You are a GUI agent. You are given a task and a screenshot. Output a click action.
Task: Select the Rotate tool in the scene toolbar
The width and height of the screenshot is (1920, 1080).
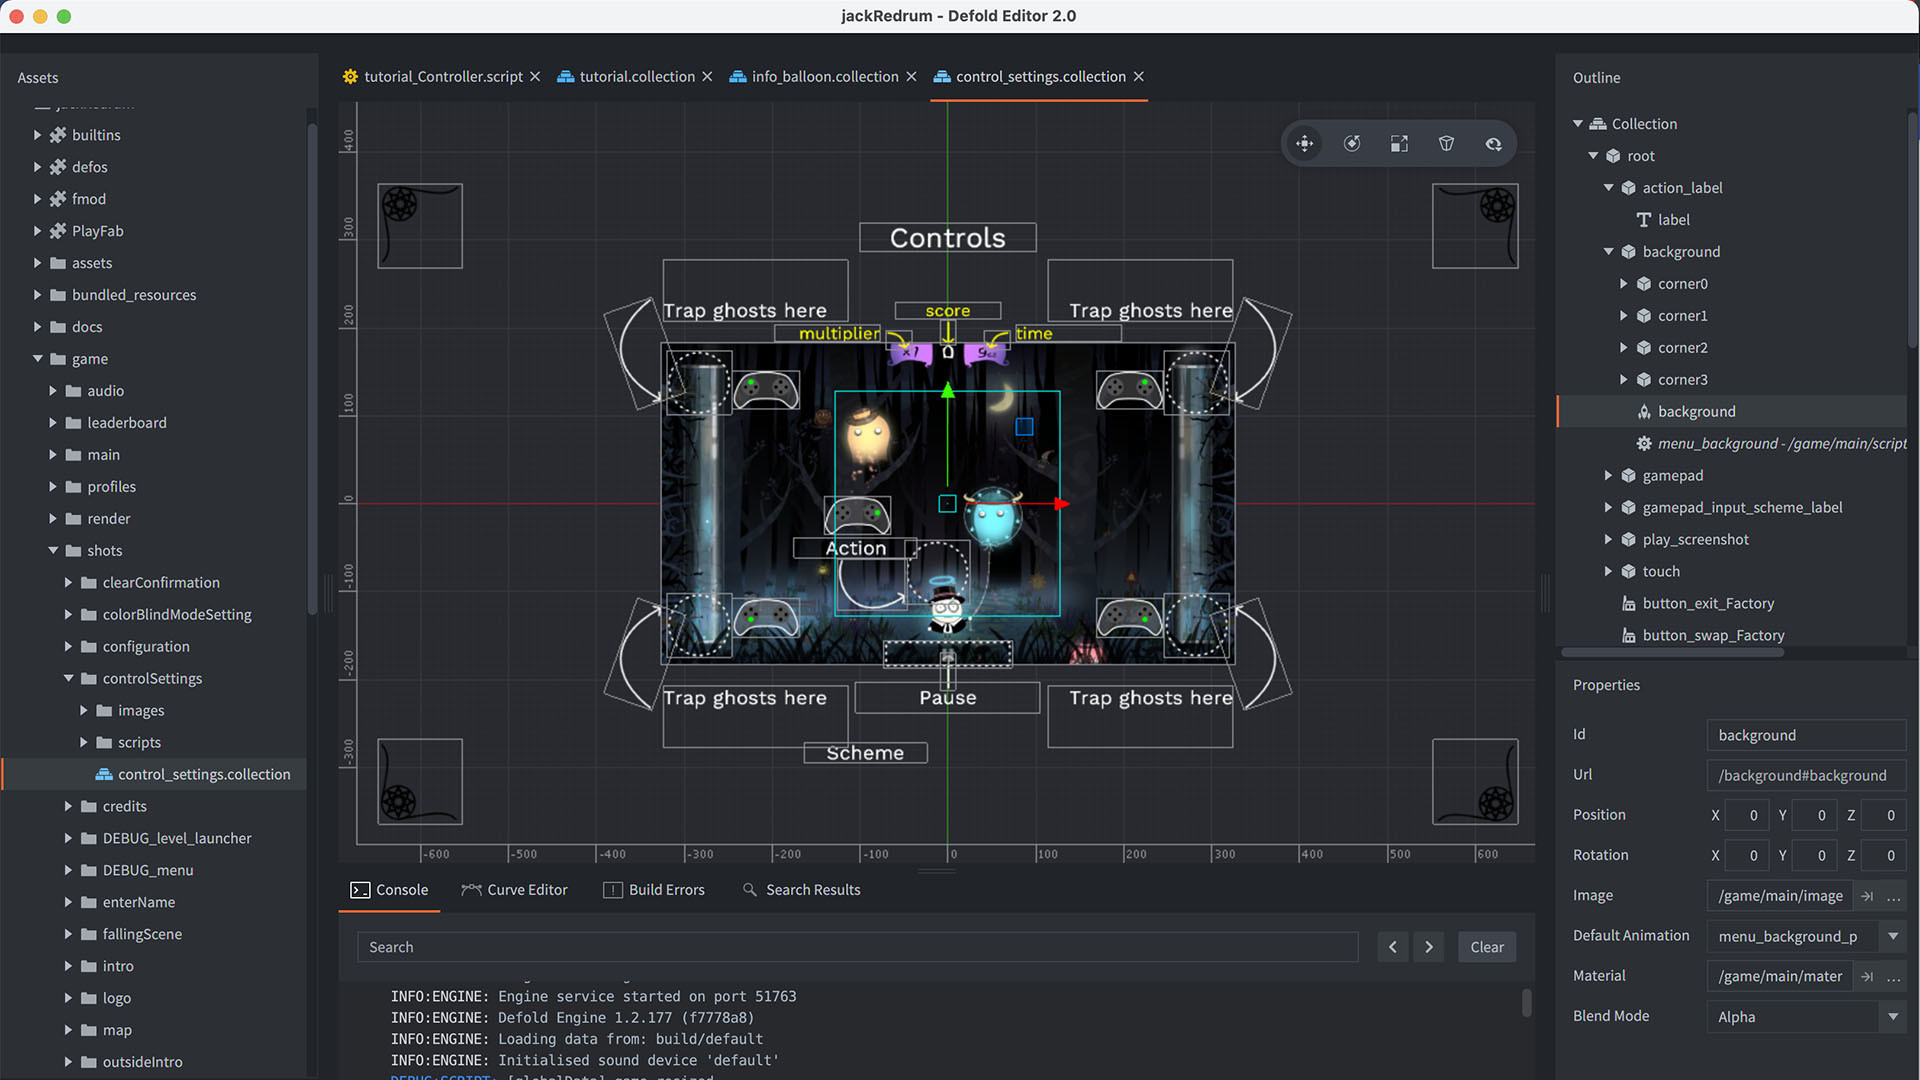coord(1352,143)
